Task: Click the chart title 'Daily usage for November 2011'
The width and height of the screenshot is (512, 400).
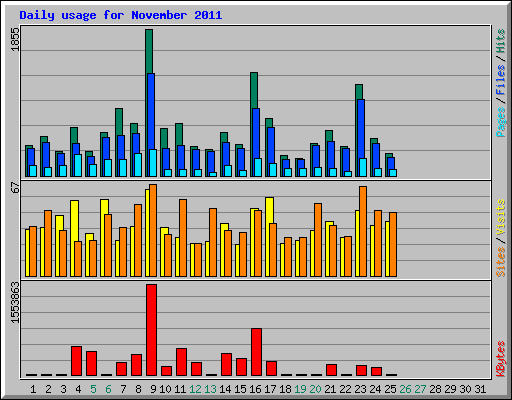Action: pos(121,15)
